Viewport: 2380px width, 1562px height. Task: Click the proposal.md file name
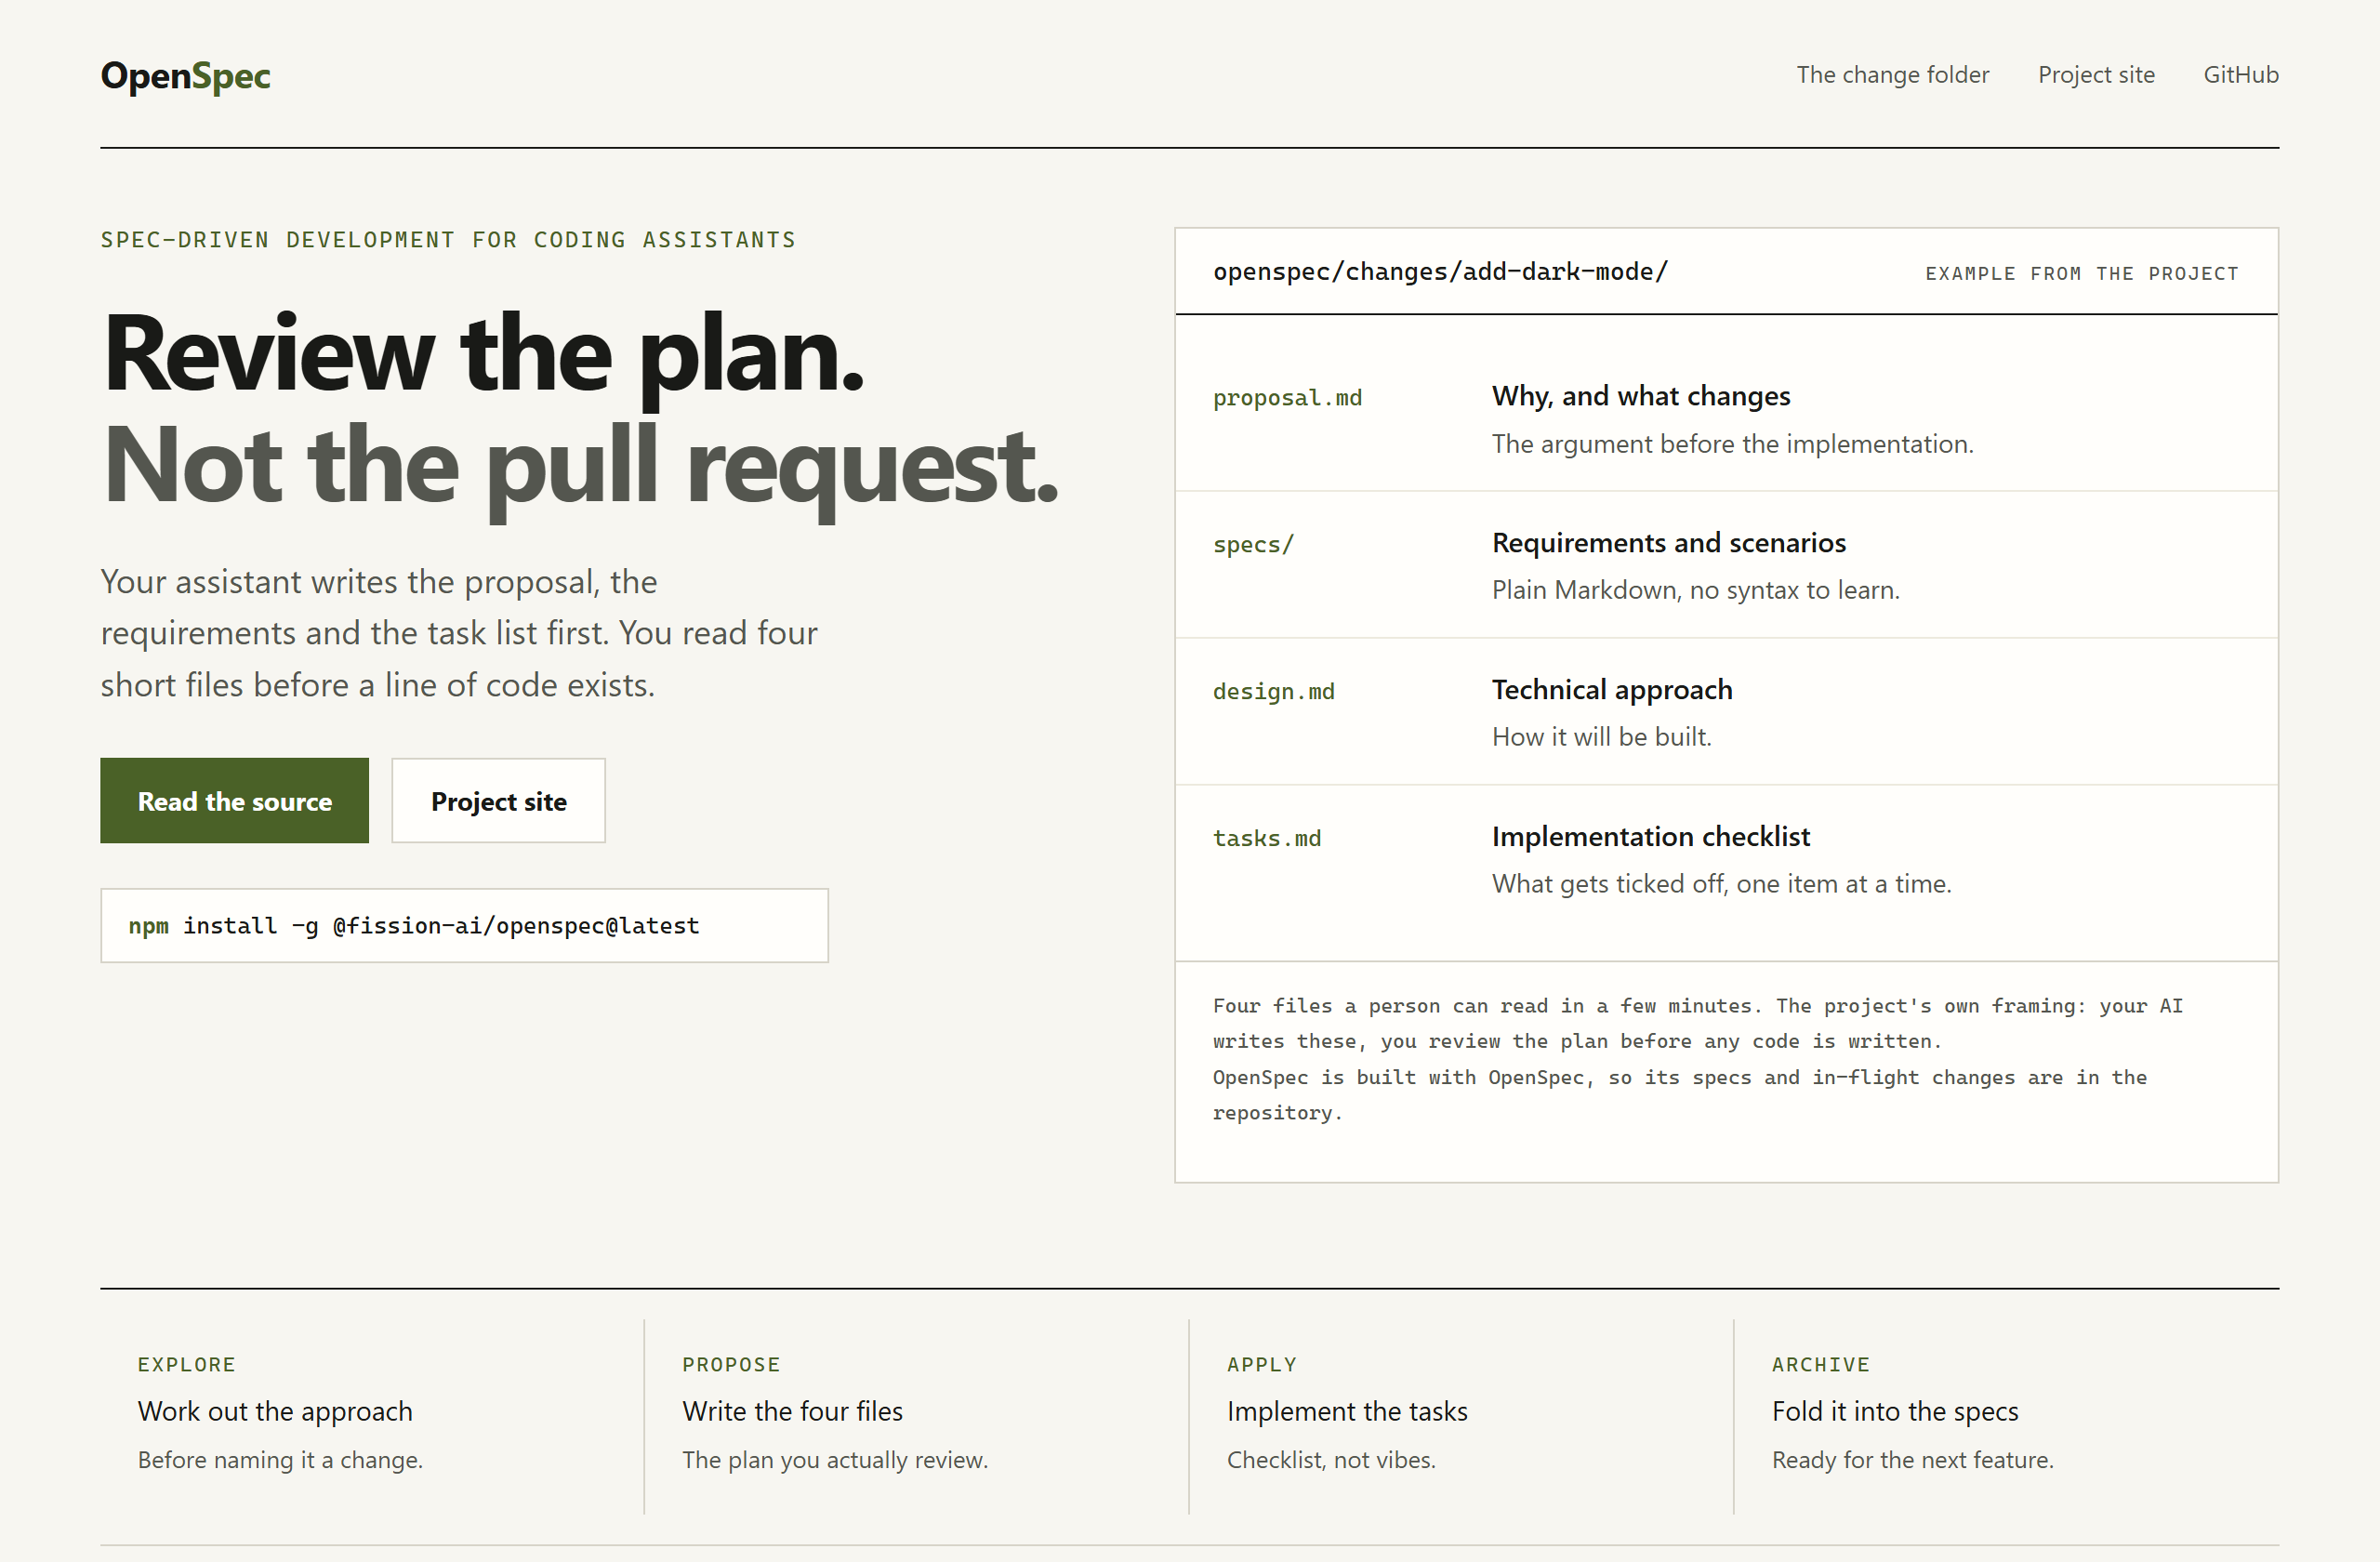click(x=1287, y=398)
